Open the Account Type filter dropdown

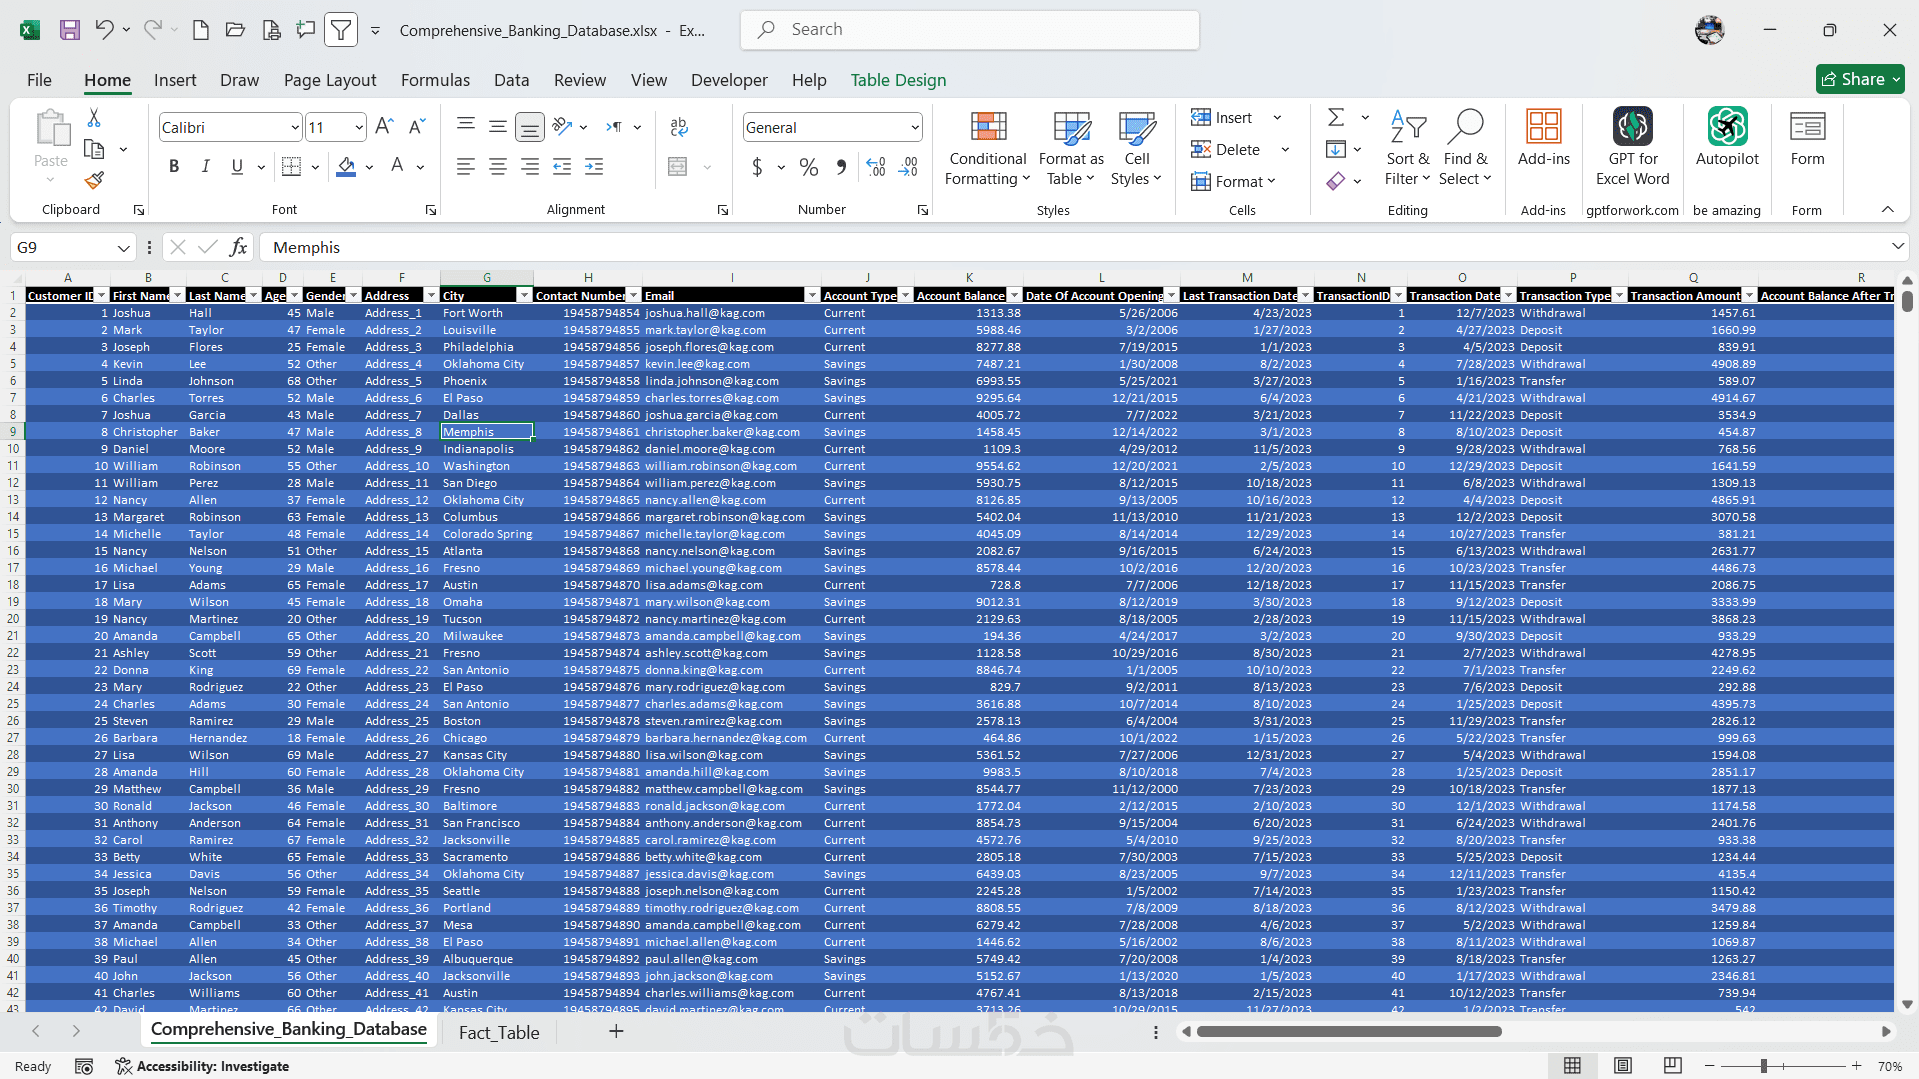point(906,296)
